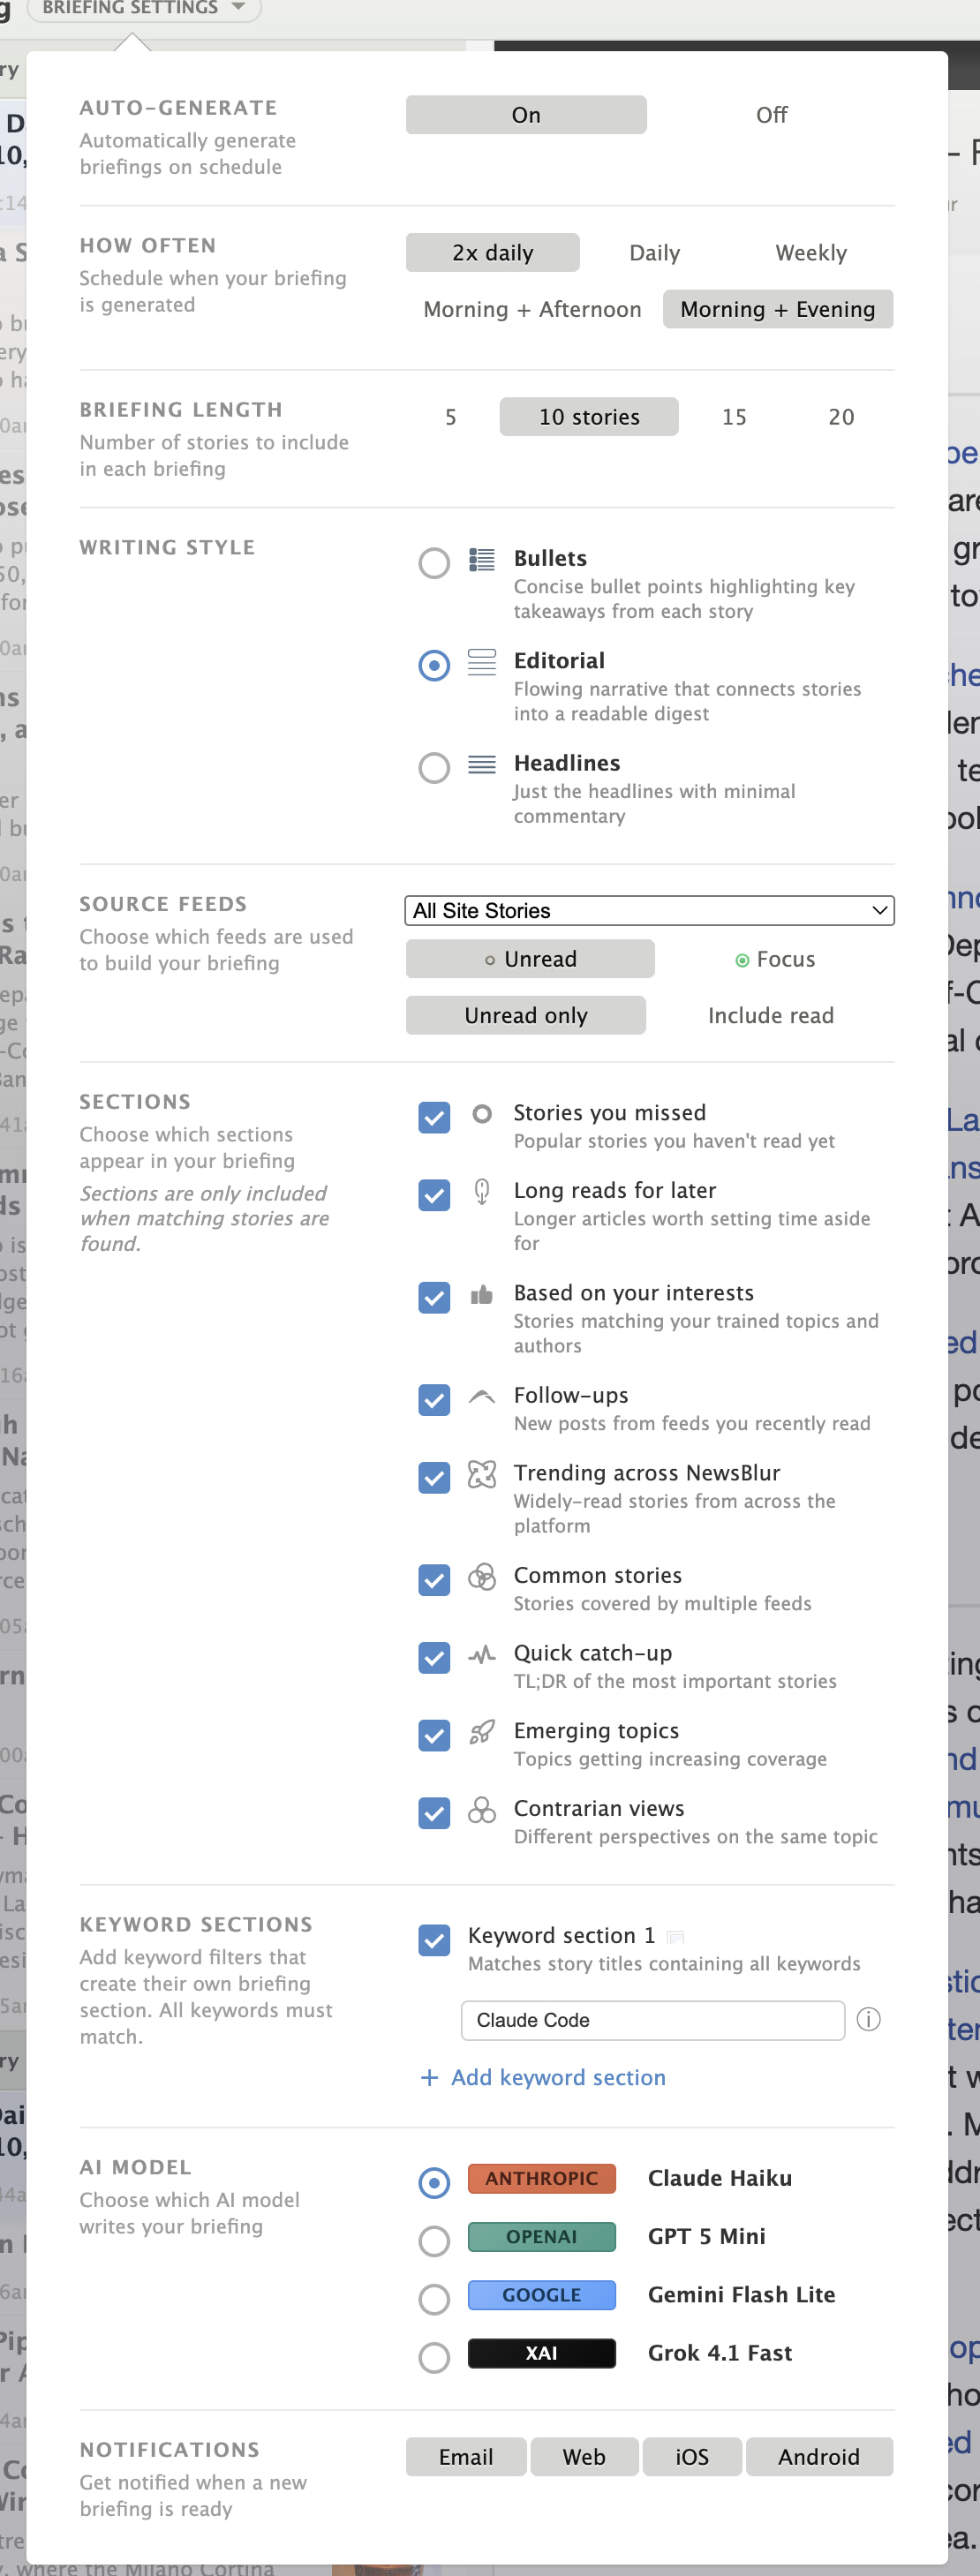
Task: Switch briefing frequency to Weekly
Action: tap(810, 253)
